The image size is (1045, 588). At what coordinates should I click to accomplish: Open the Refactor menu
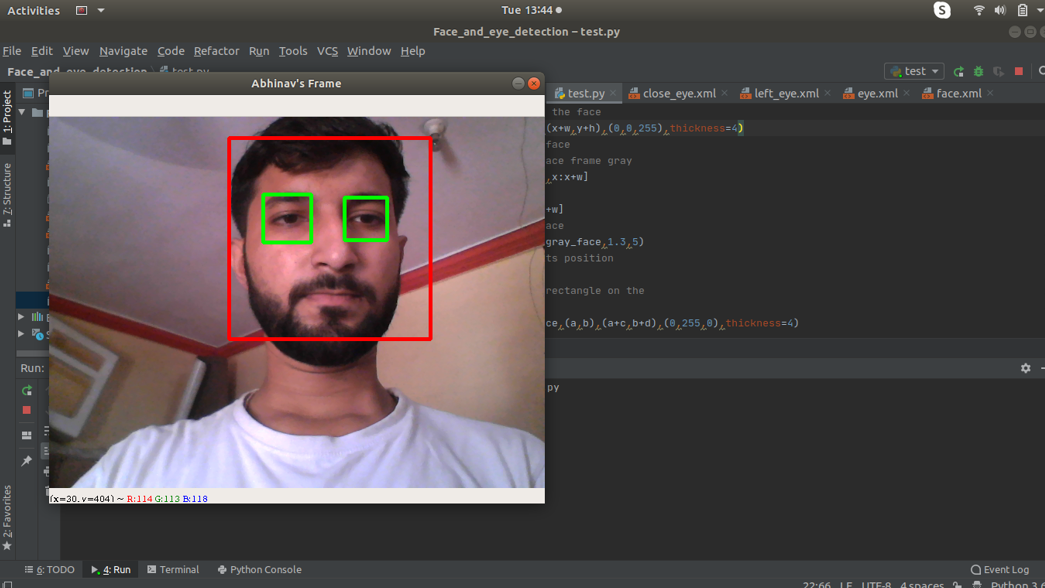218,50
